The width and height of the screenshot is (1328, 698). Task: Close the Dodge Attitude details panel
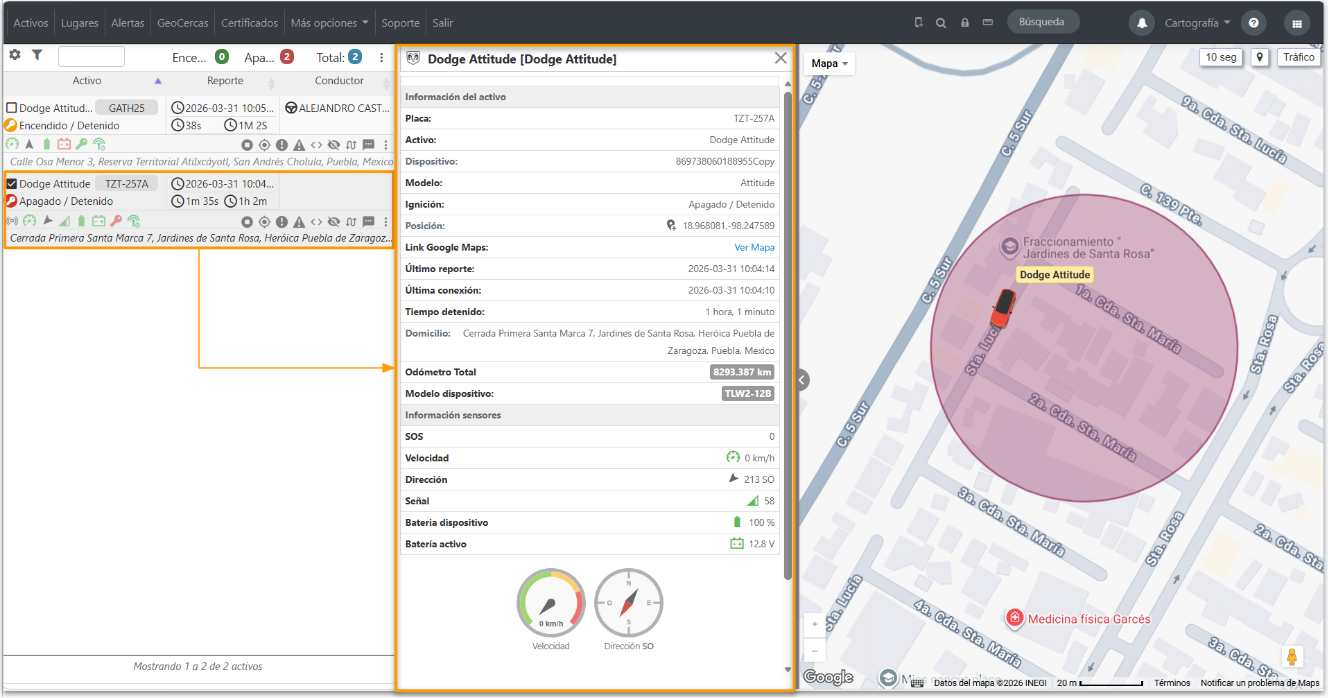781,58
